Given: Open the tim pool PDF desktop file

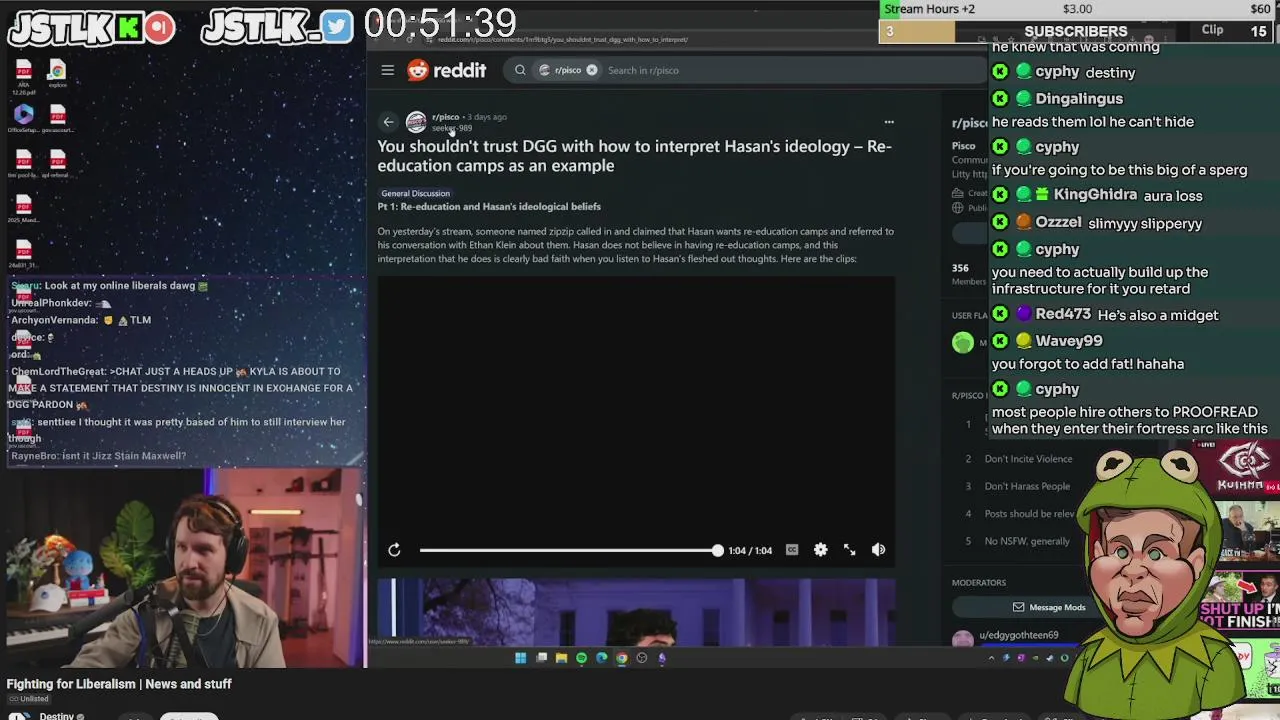Looking at the screenshot, I should click(x=23, y=163).
